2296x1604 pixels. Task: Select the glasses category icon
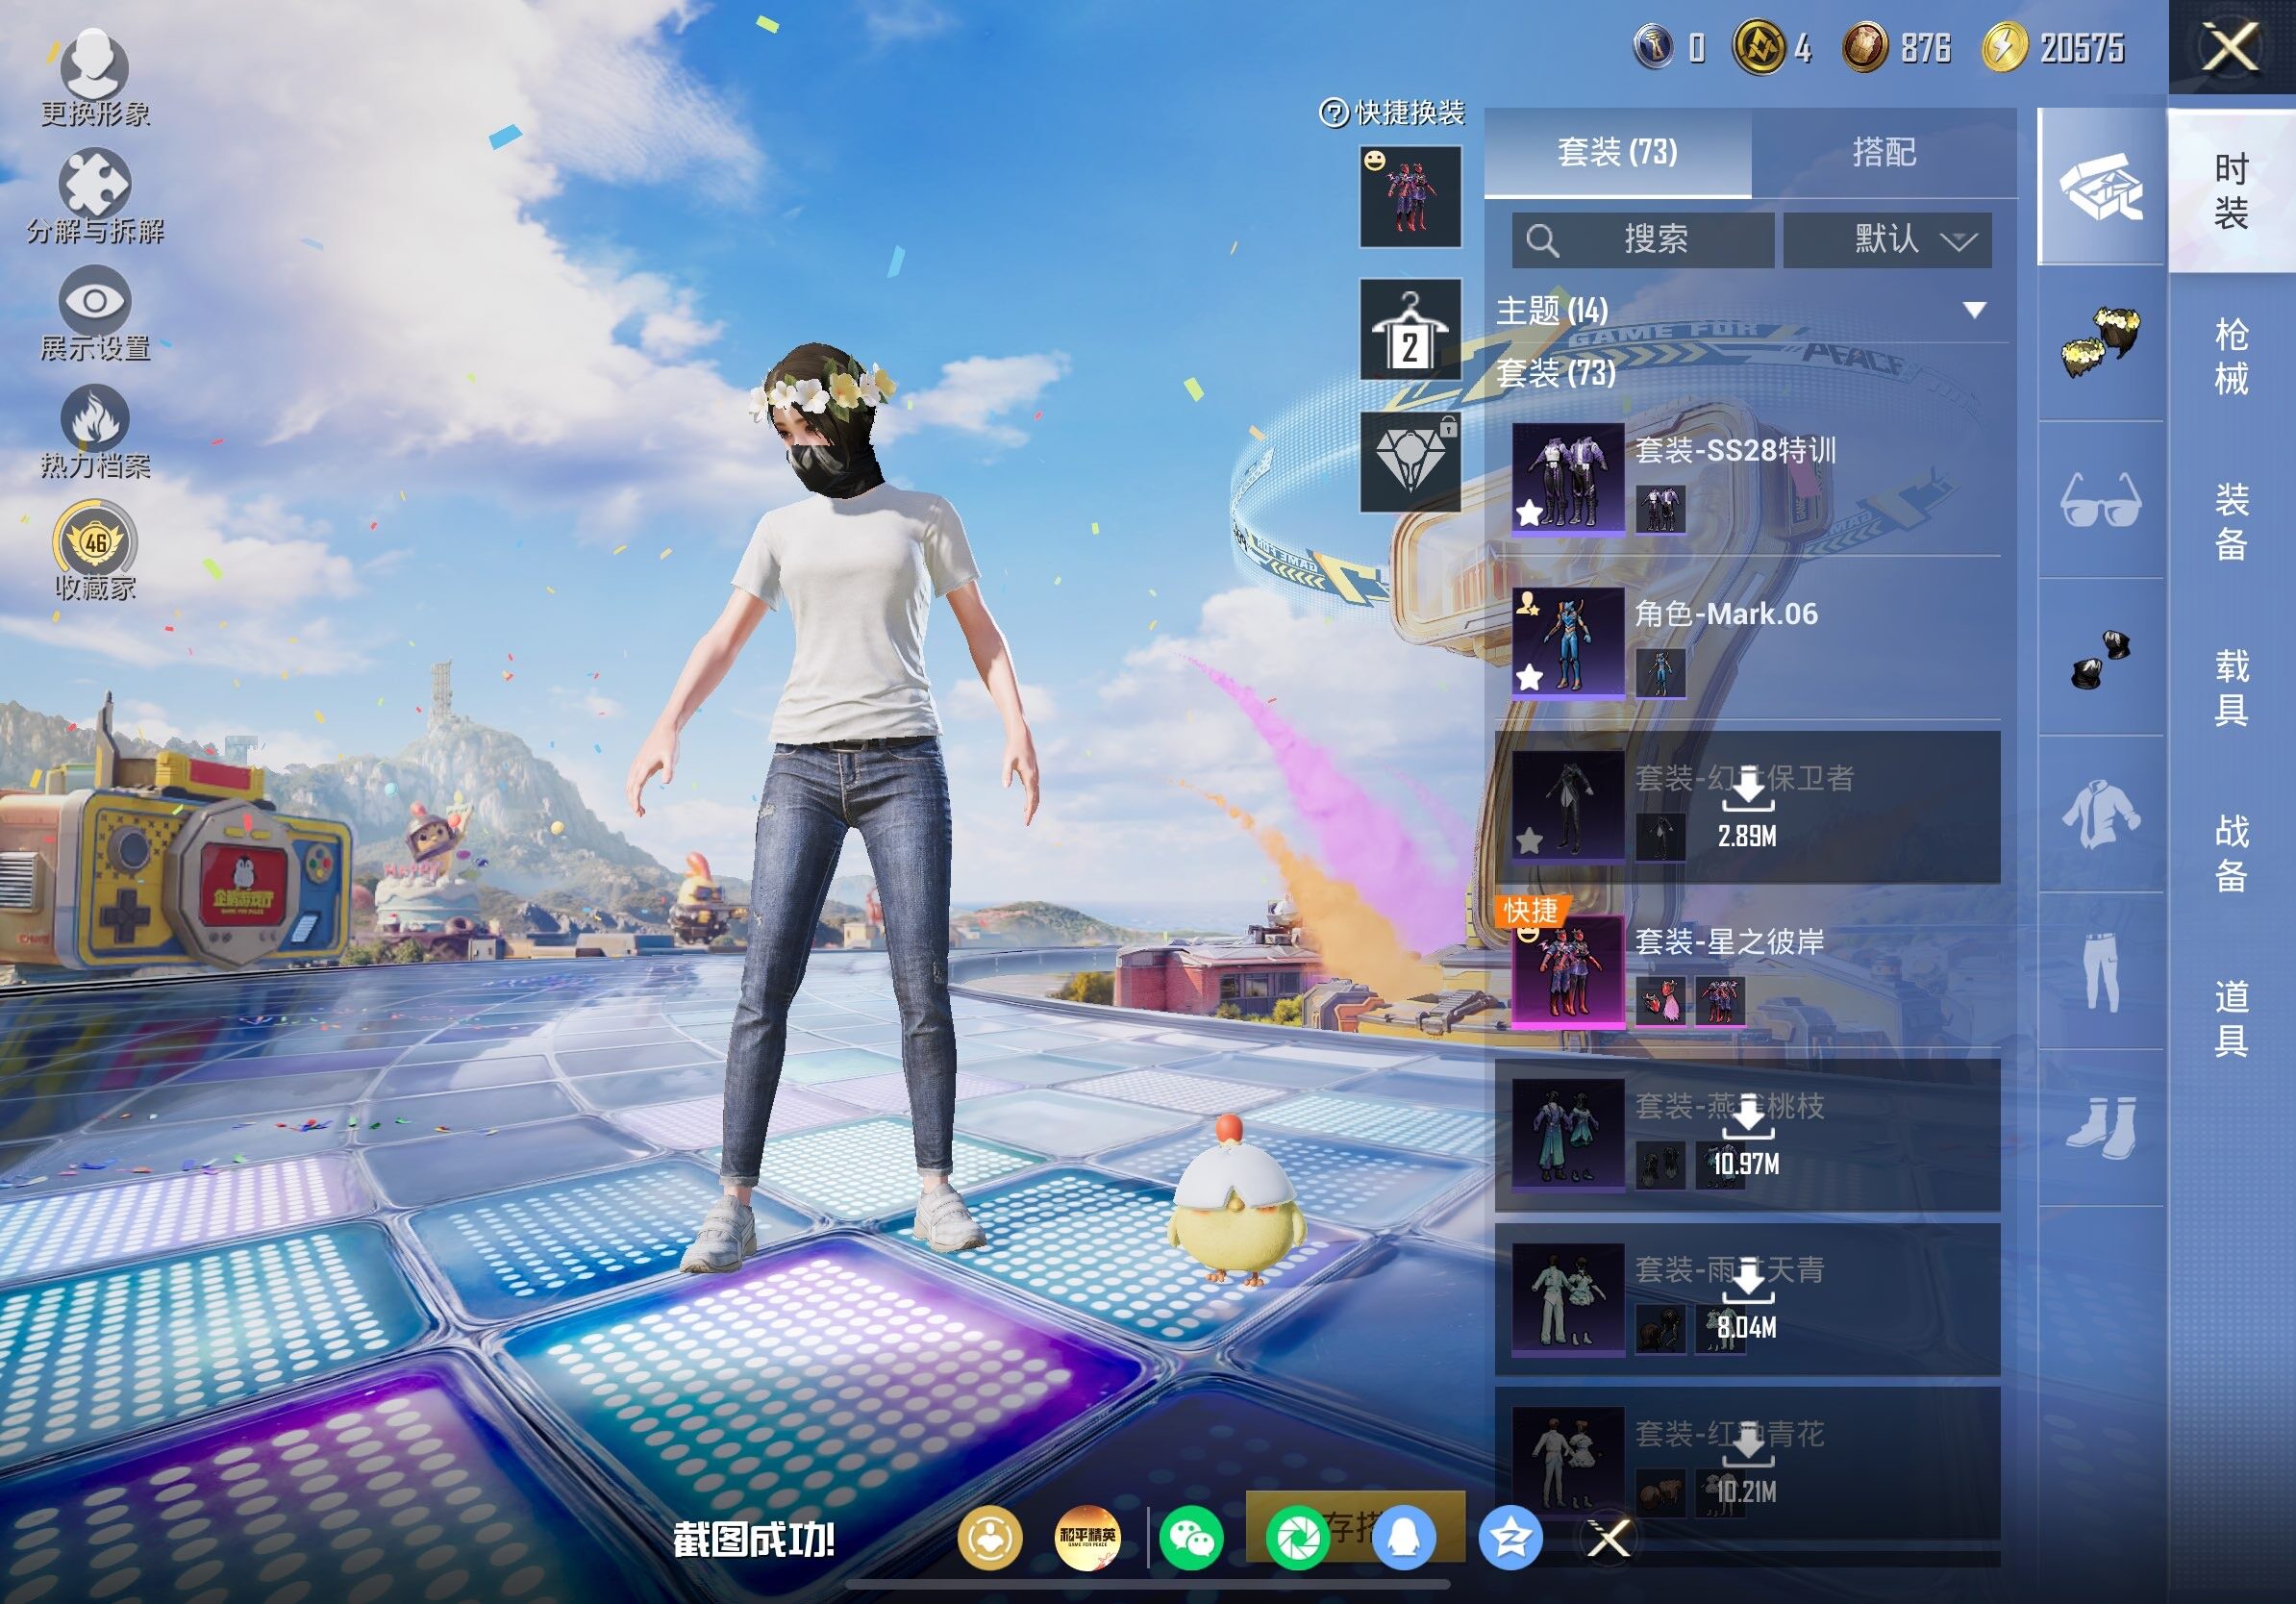coord(2100,499)
